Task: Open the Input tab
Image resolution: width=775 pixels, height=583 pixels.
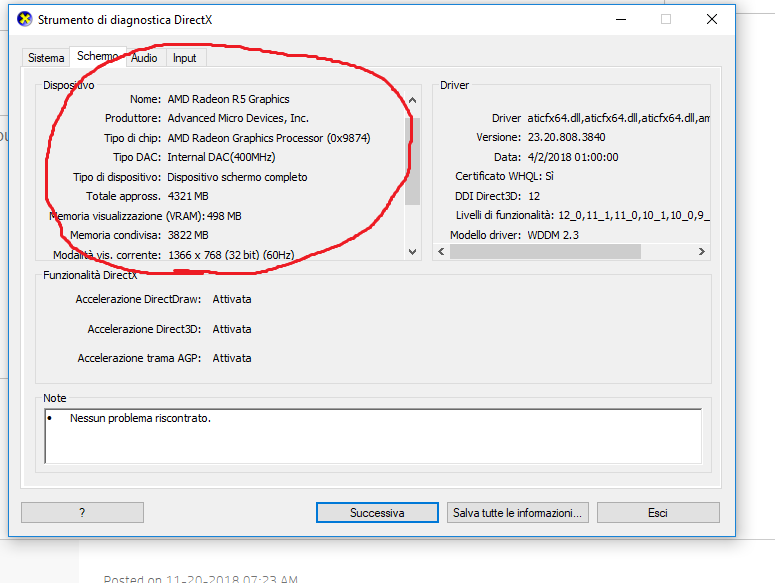Action: tap(185, 58)
